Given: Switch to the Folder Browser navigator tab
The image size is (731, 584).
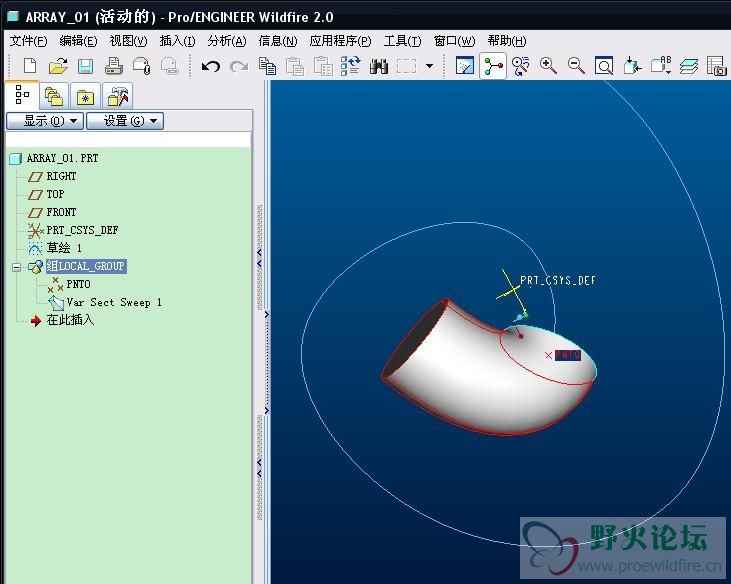Looking at the screenshot, I should pos(54,96).
